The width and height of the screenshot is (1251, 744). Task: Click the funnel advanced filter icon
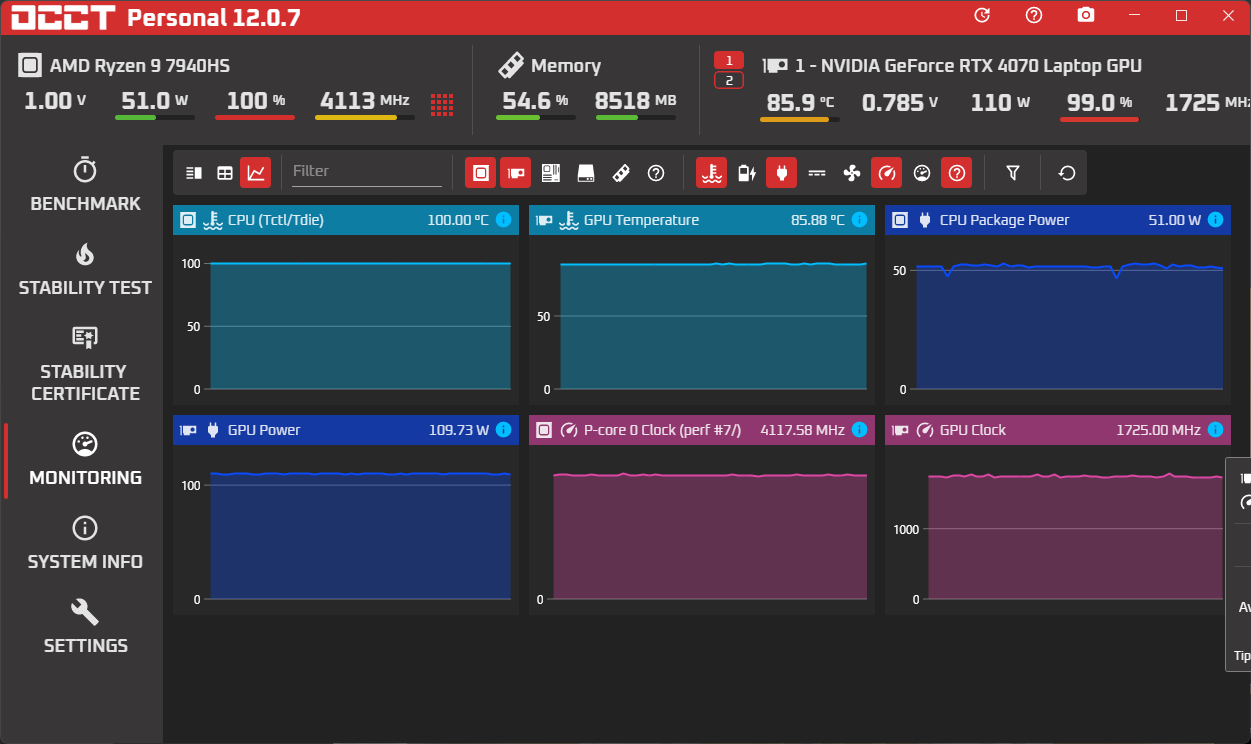click(1013, 173)
